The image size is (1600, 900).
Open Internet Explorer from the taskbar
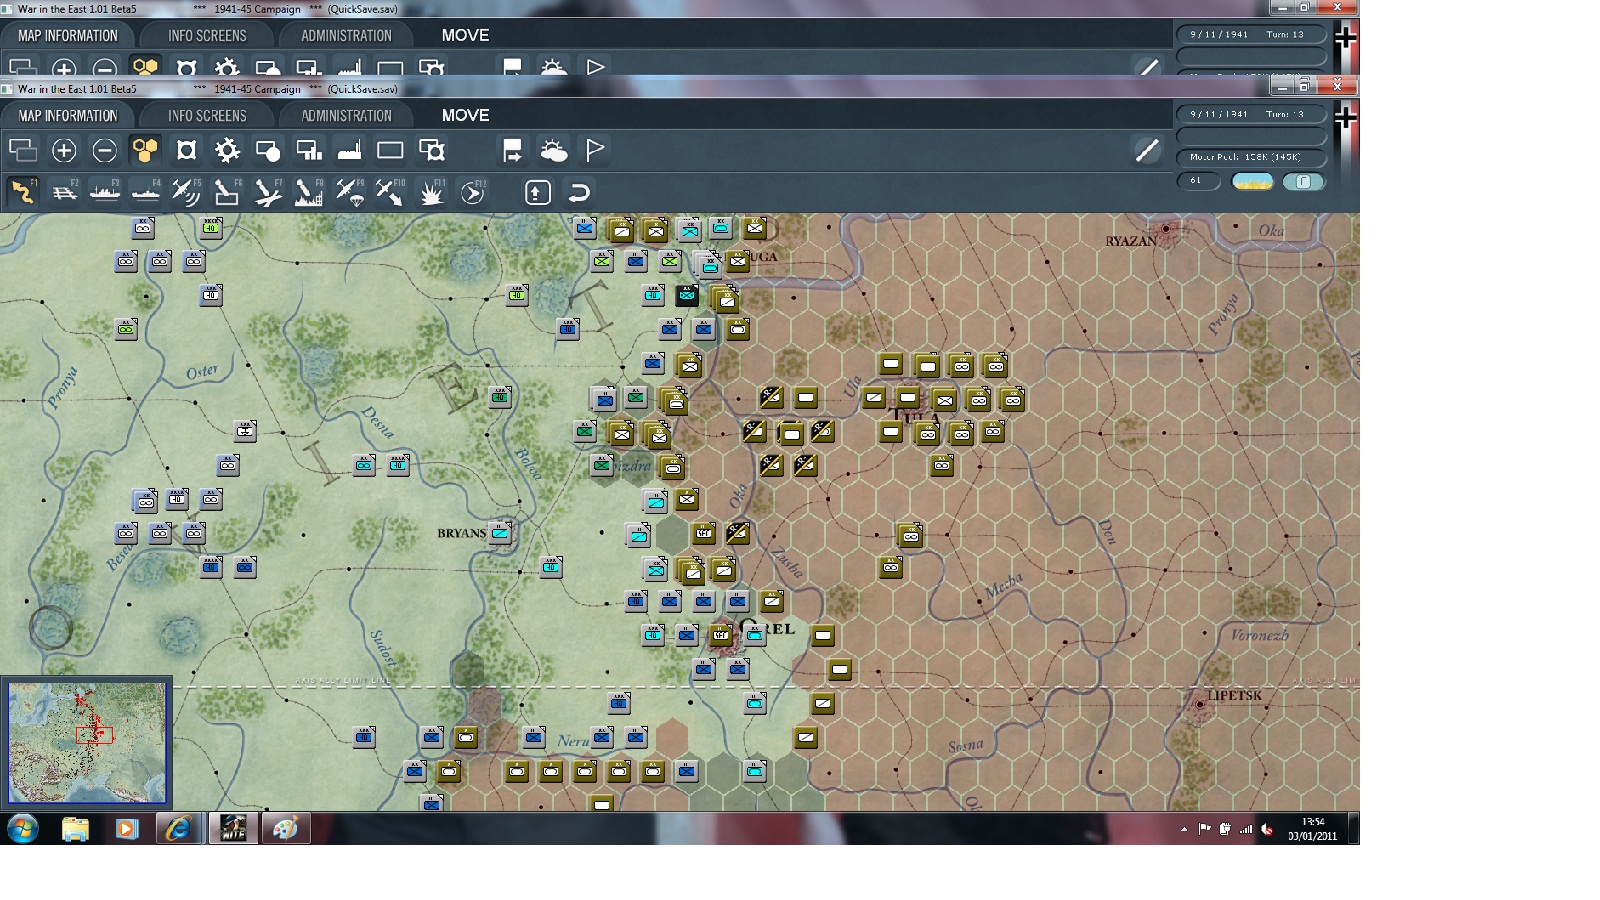coord(179,829)
